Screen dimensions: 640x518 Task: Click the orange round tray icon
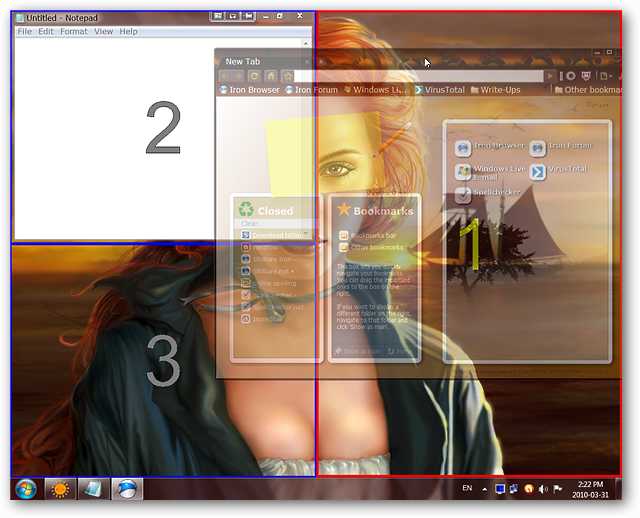(529, 489)
